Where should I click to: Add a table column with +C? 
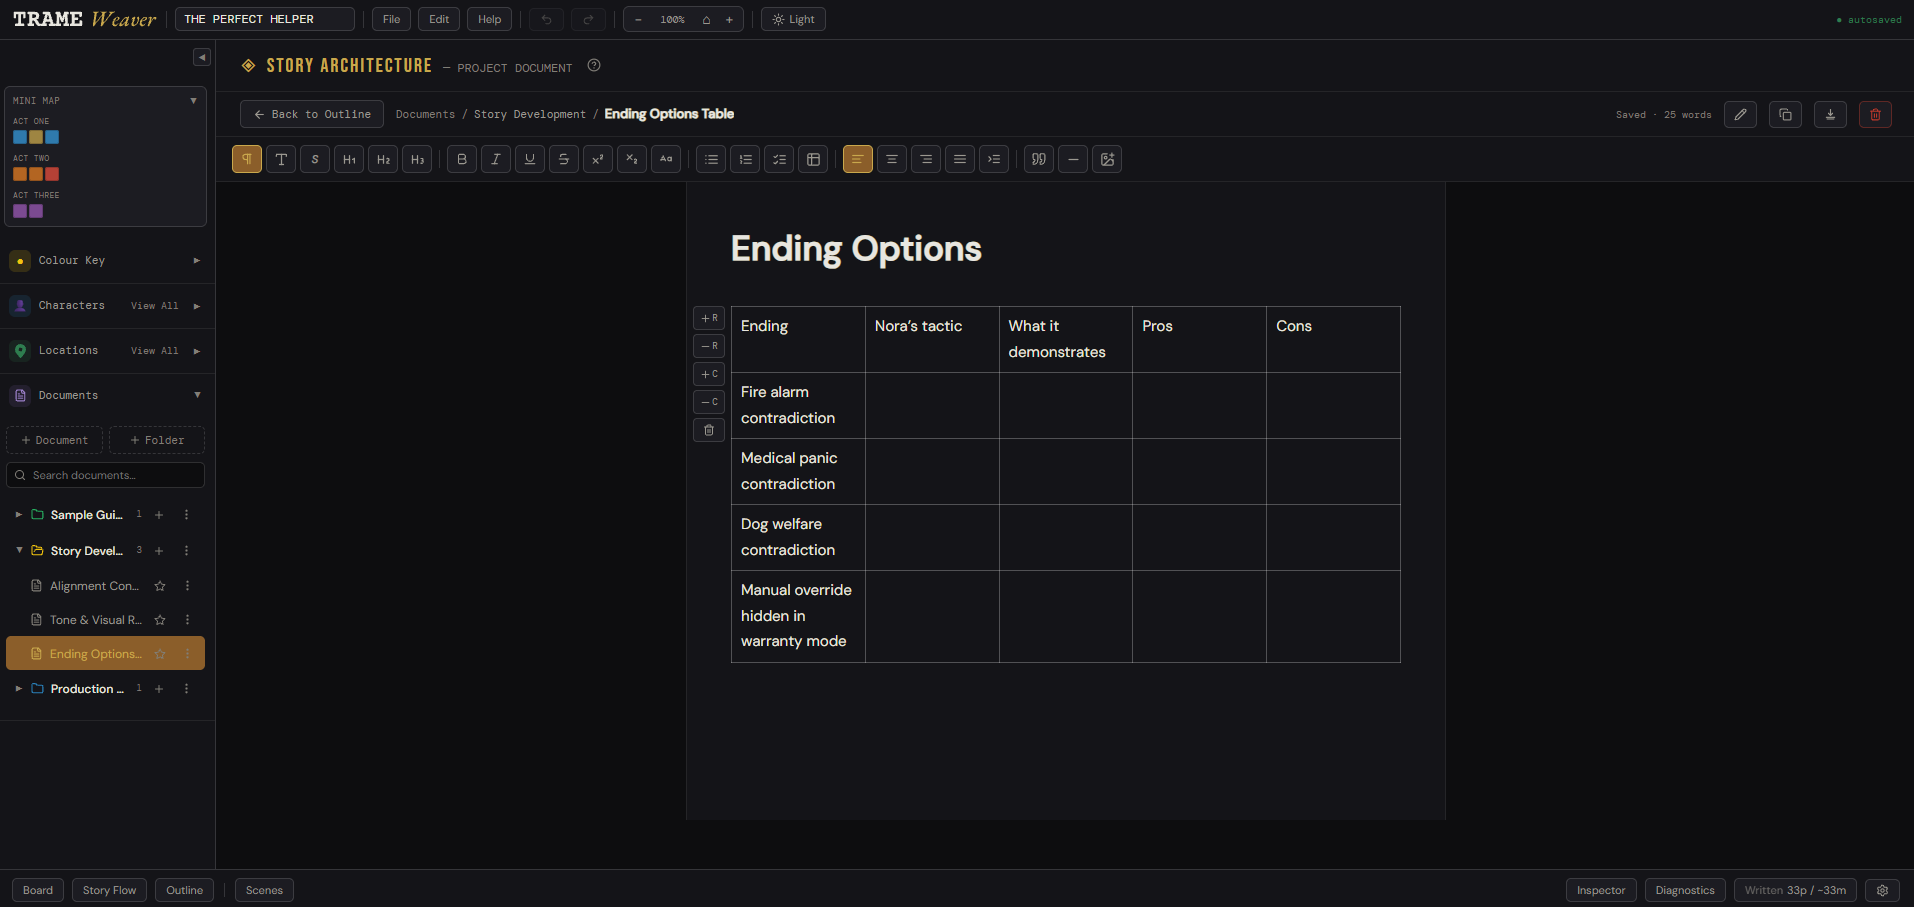point(709,374)
